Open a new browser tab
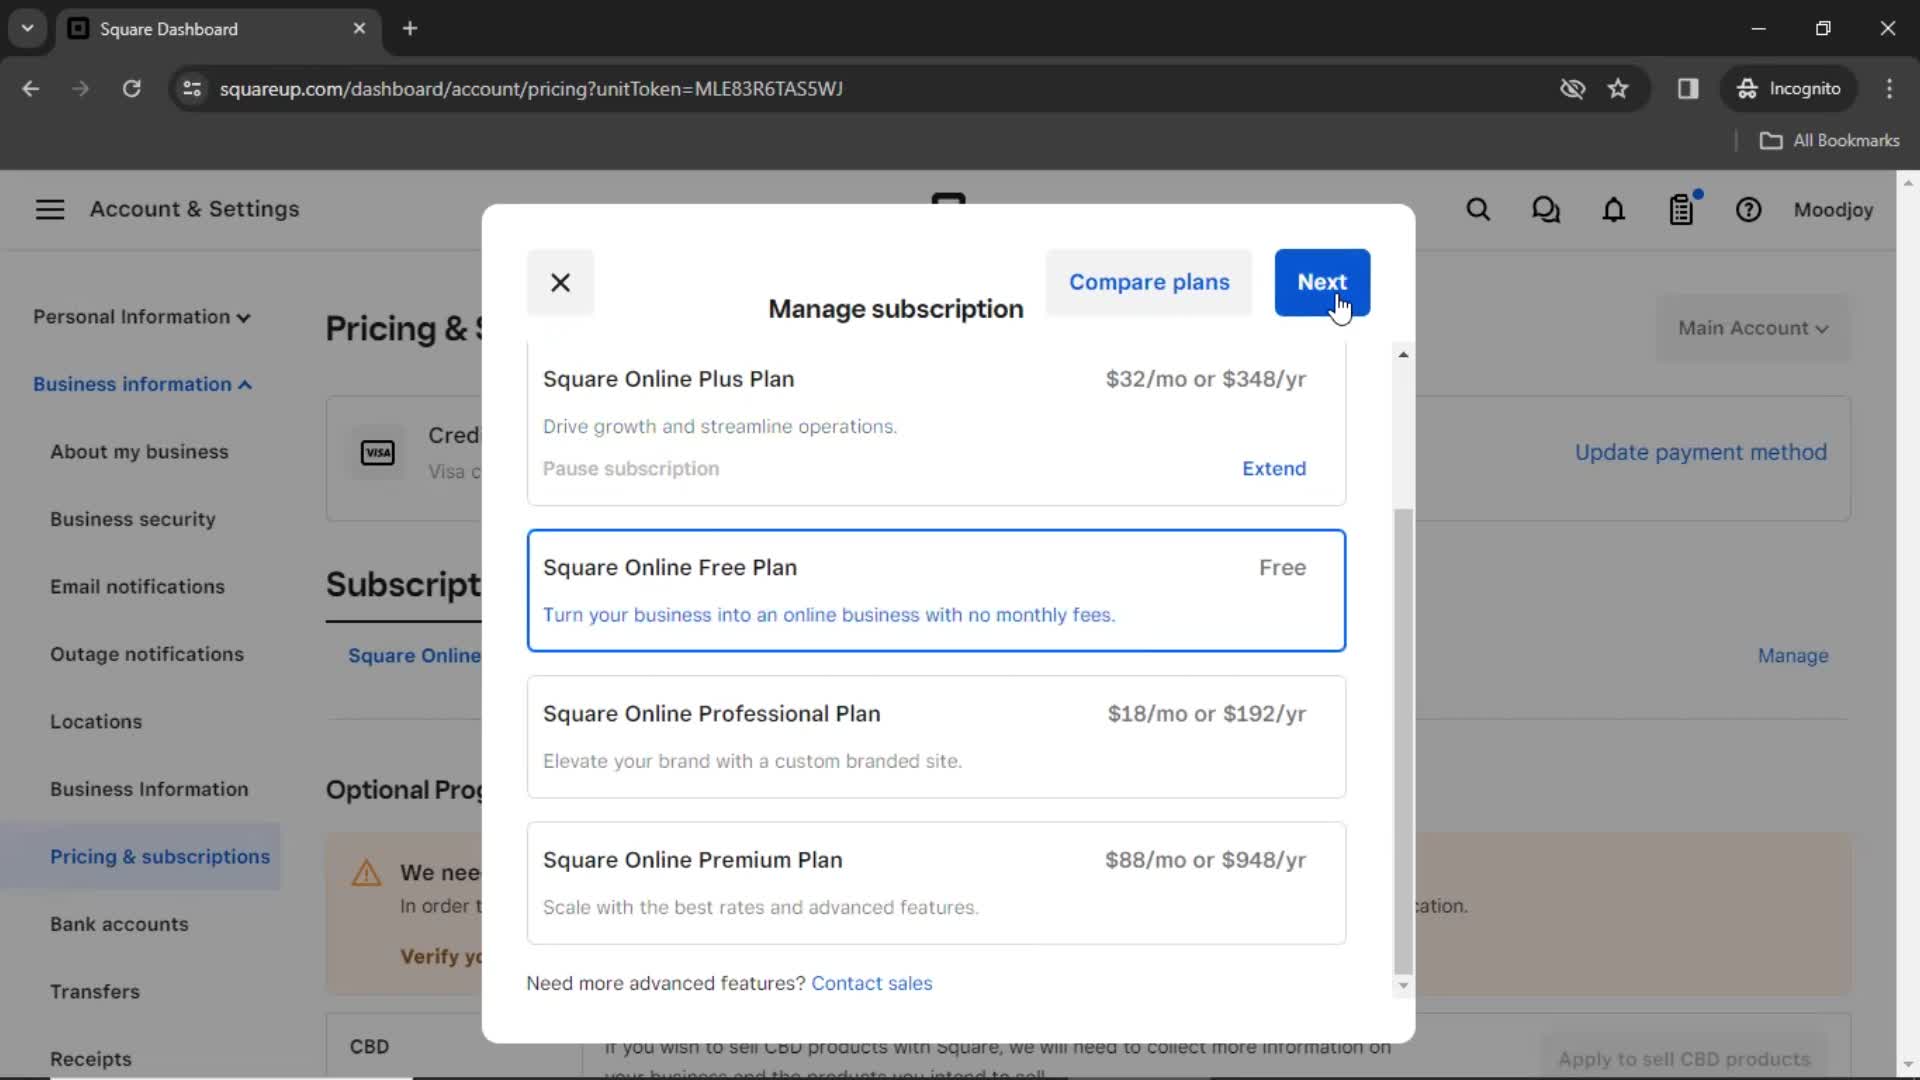1920x1080 pixels. 410,29
